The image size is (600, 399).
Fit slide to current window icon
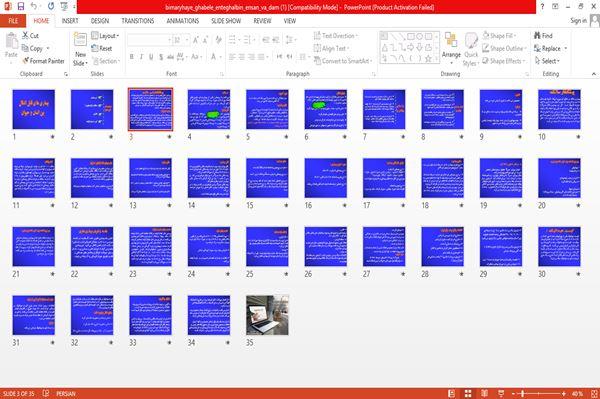(x=594, y=393)
